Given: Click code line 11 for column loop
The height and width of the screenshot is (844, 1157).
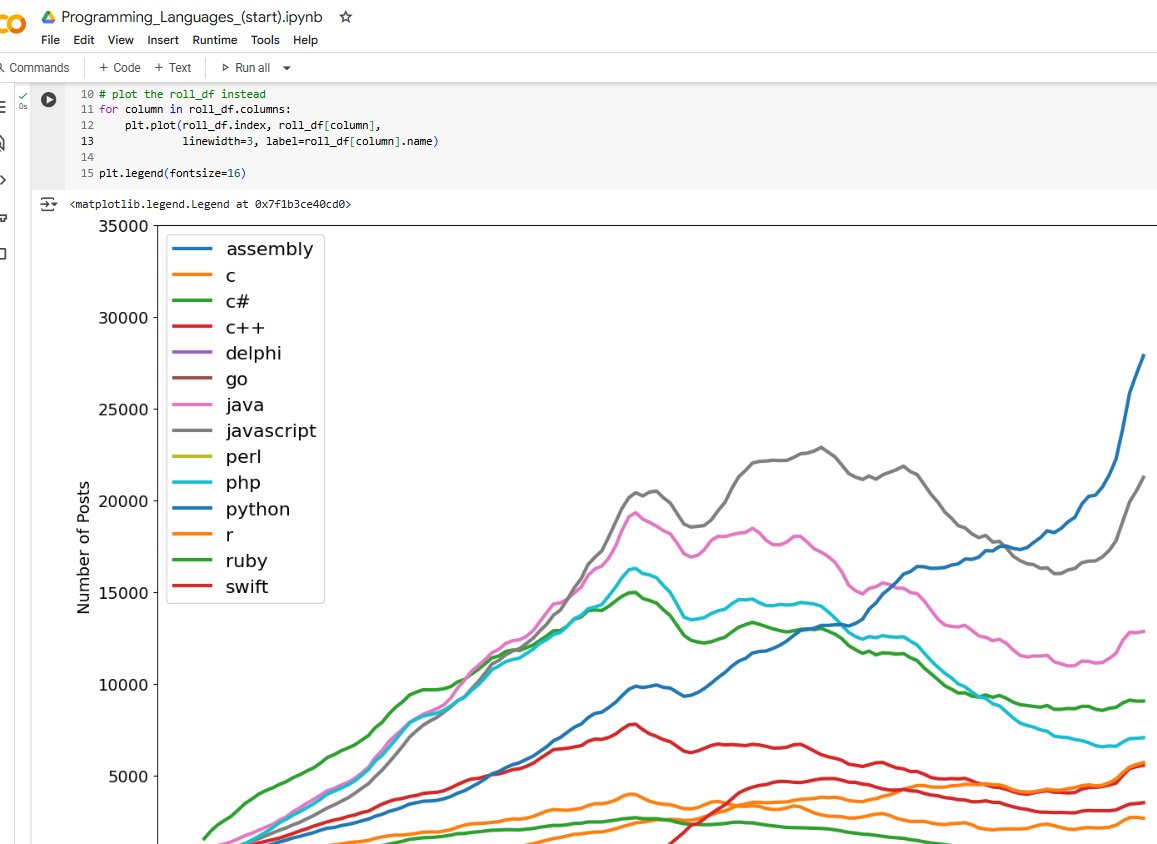Looking at the screenshot, I should tap(195, 109).
